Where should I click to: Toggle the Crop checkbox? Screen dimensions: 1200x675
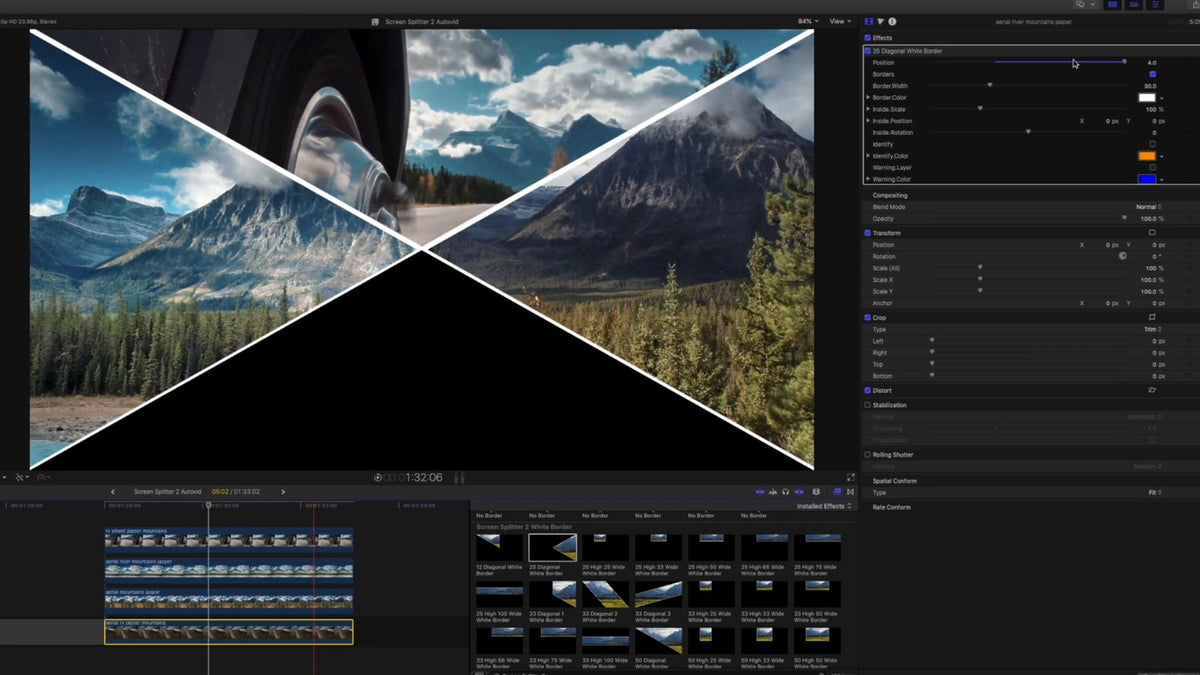click(x=867, y=318)
